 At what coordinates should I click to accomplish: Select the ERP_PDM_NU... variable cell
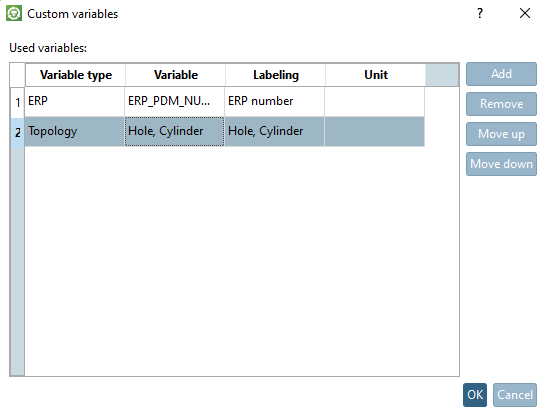click(x=175, y=101)
